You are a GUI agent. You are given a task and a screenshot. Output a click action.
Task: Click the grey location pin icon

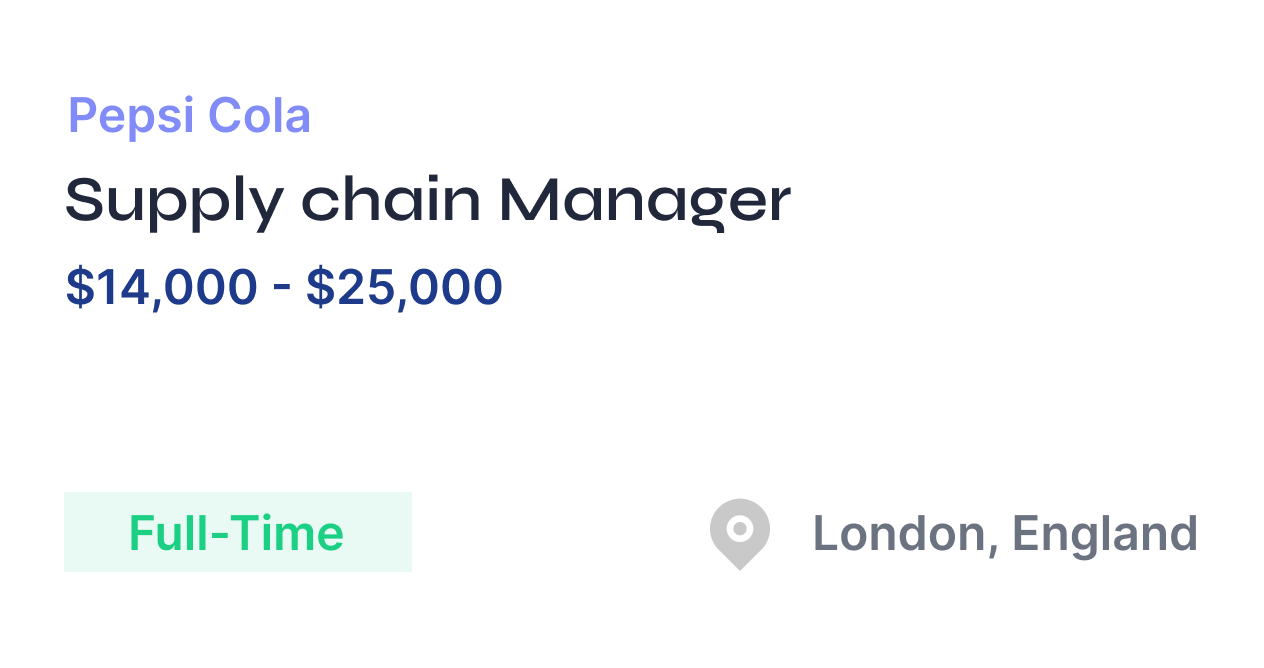tap(740, 534)
